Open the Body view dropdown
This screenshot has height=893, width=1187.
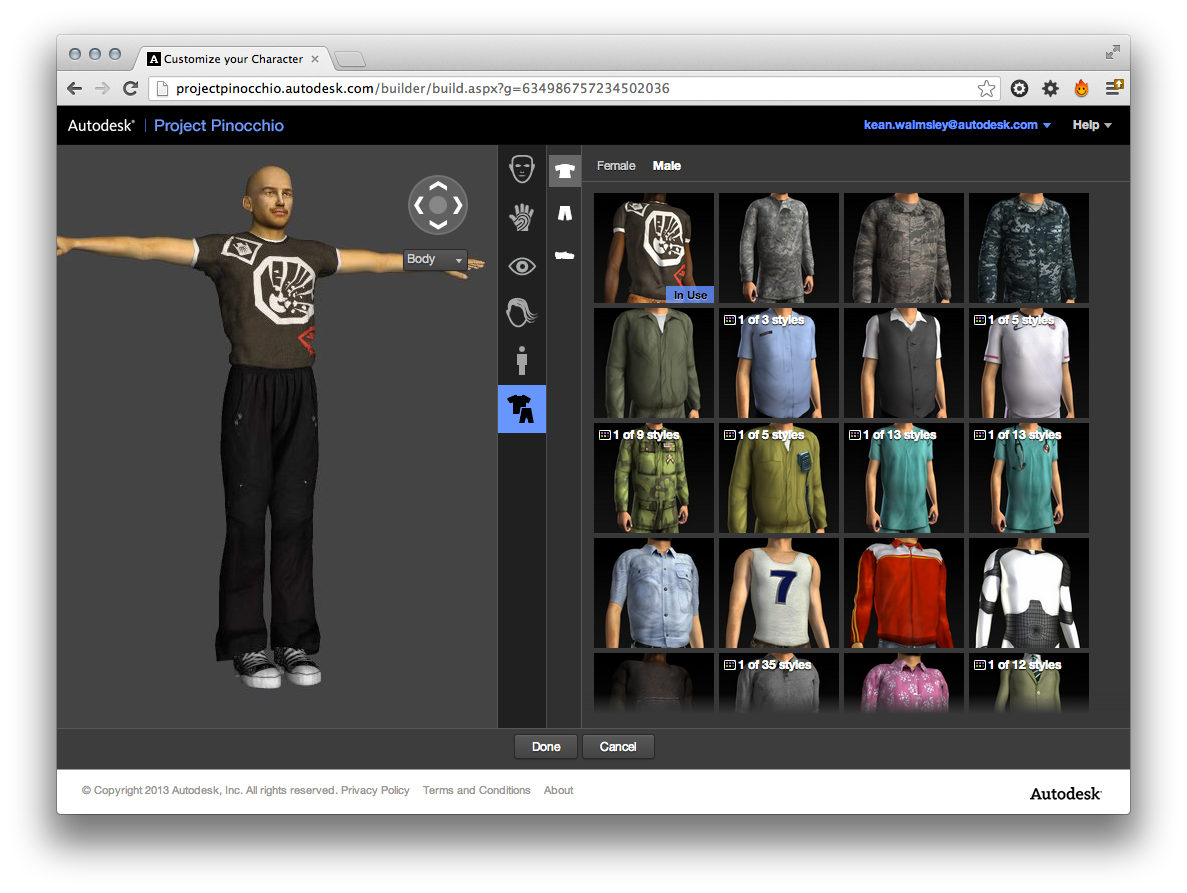[x=435, y=259]
